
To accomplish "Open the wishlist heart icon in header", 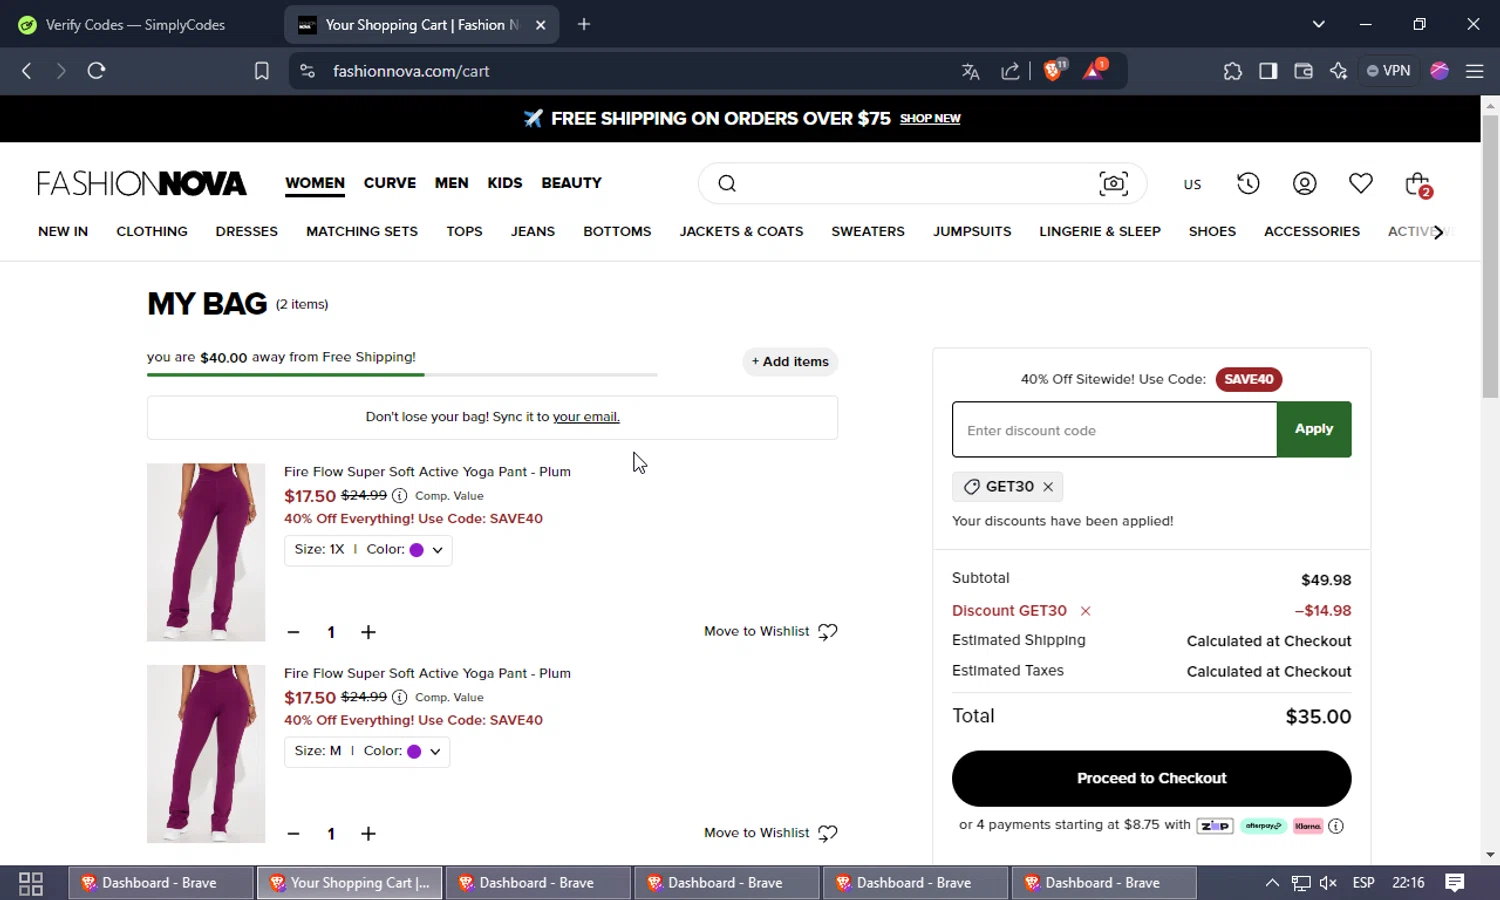I will tap(1360, 184).
